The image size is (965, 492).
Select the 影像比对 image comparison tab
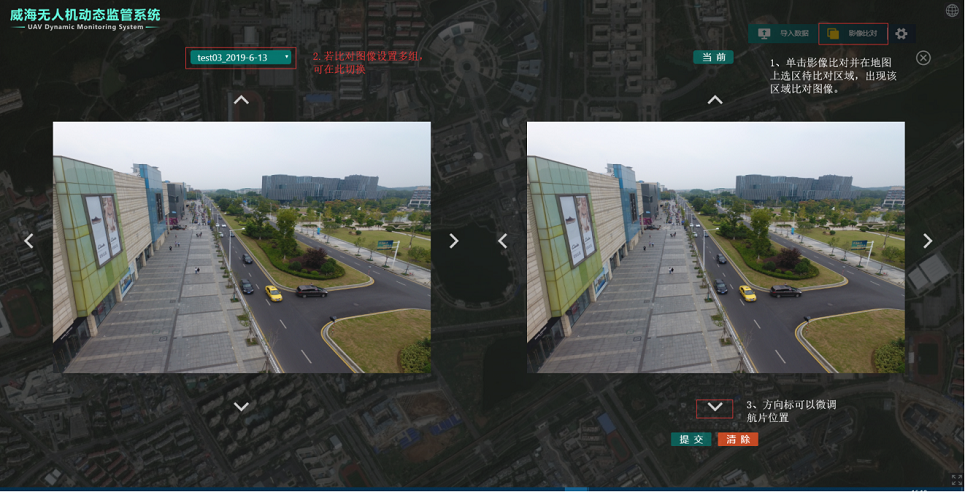coord(853,34)
